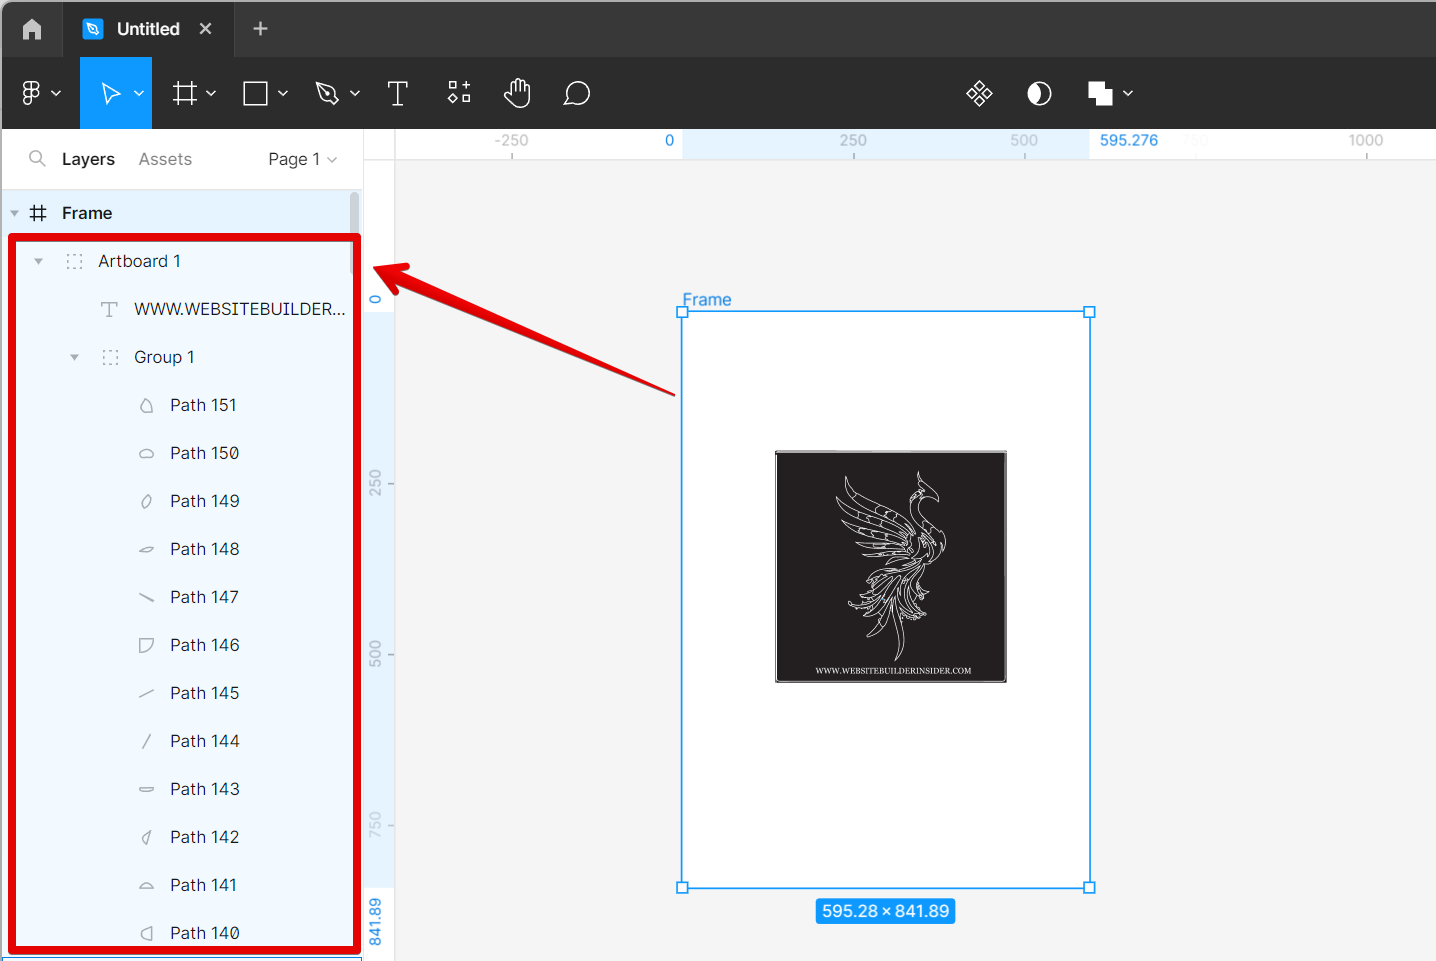Open the Resources components tool
Viewport: 1436px width, 961px height.
pos(459,93)
